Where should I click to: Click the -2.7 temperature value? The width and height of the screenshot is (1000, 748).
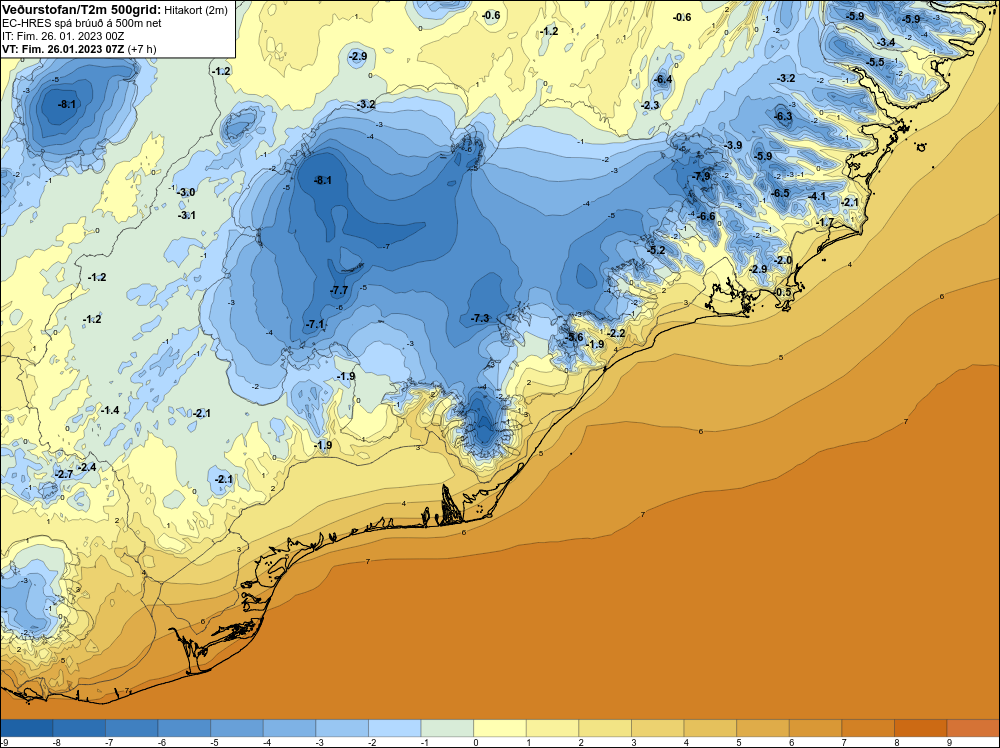(64, 474)
